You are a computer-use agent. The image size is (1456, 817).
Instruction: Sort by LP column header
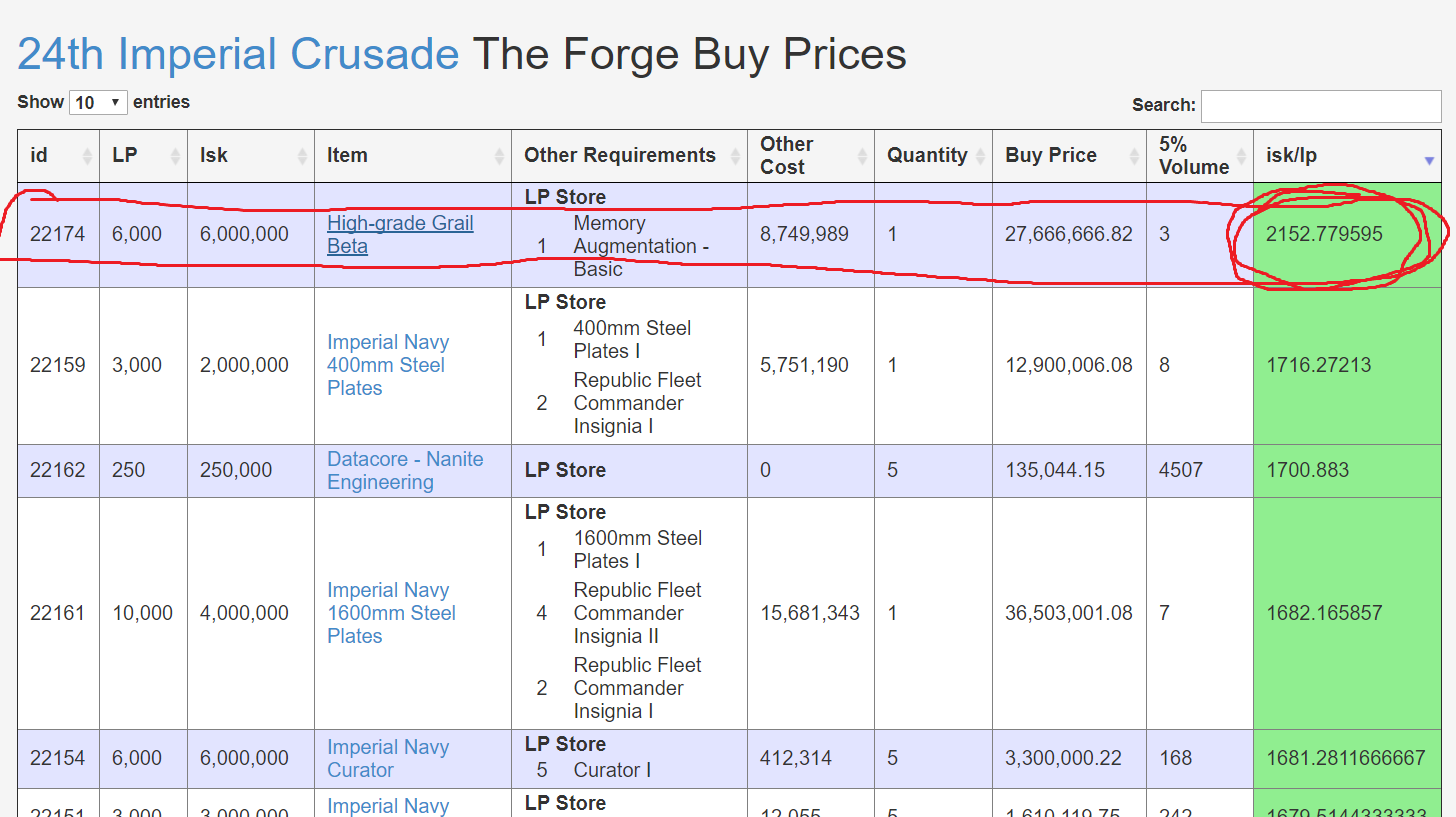[x=143, y=155]
